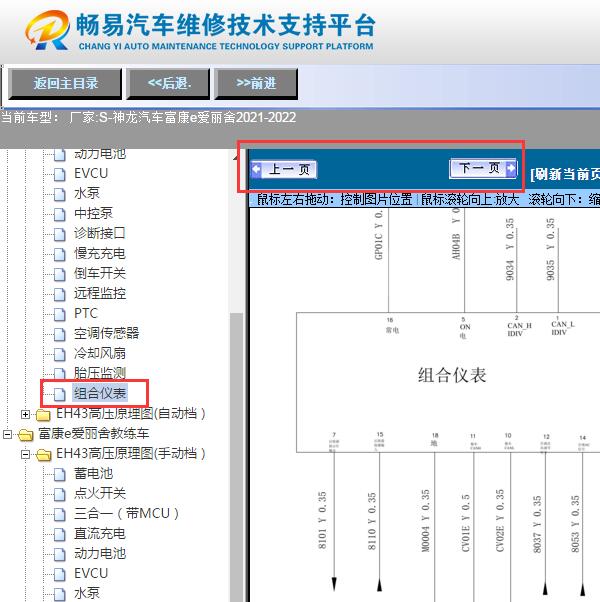Click the 组合仪表 title in the diagram
The width and height of the screenshot is (600, 602).
[452, 375]
